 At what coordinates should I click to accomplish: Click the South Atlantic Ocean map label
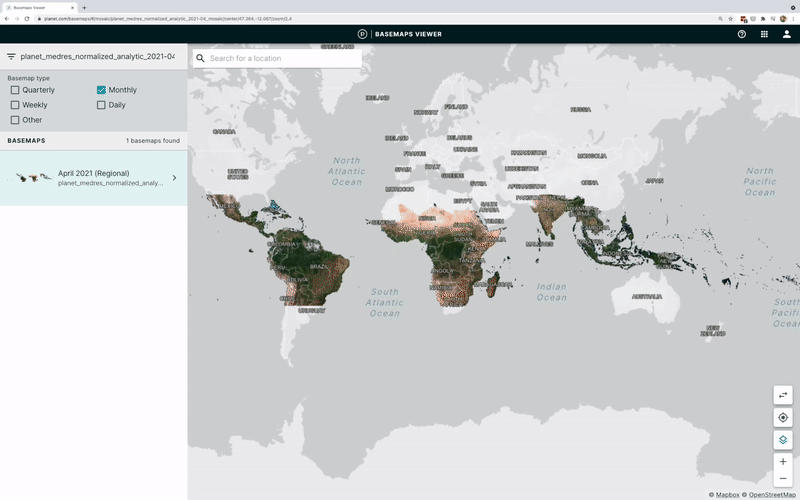[385, 303]
